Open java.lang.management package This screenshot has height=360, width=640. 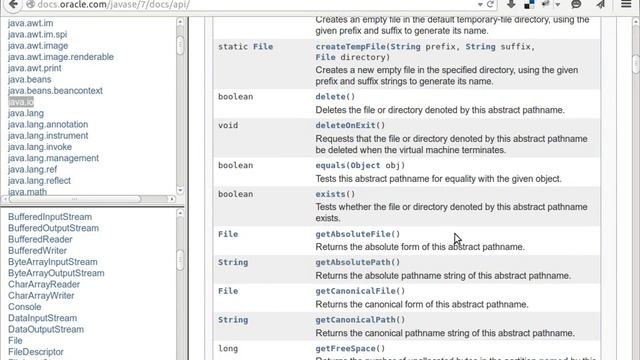pos(53,158)
